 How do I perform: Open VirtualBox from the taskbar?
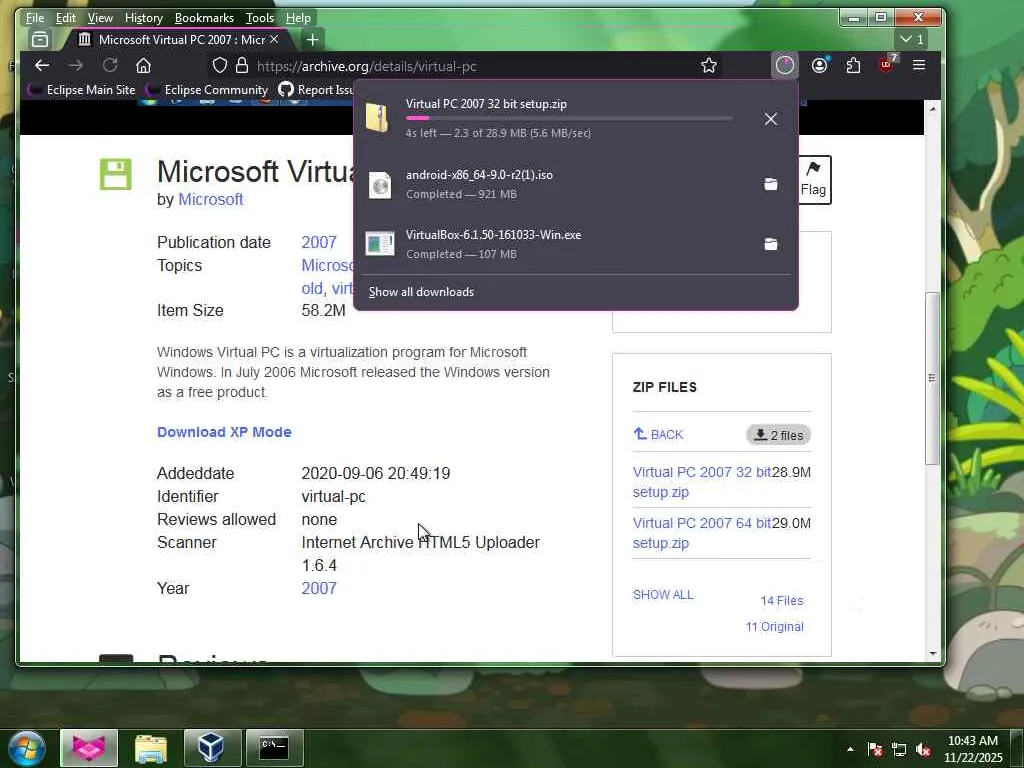point(212,747)
